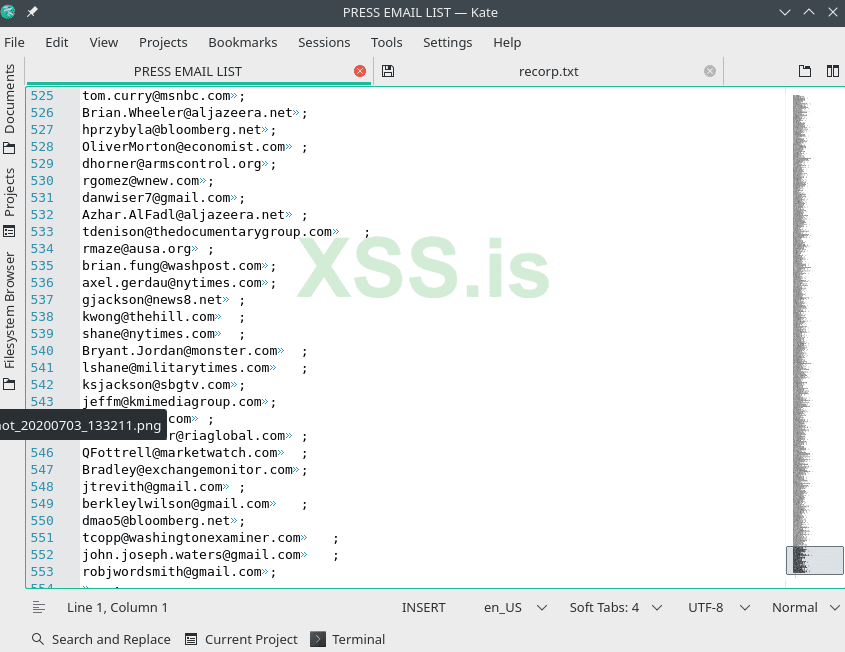Screen dimensions: 845x652
Task: Select the magnifier icon for Search and Replace
Action: (36, 639)
